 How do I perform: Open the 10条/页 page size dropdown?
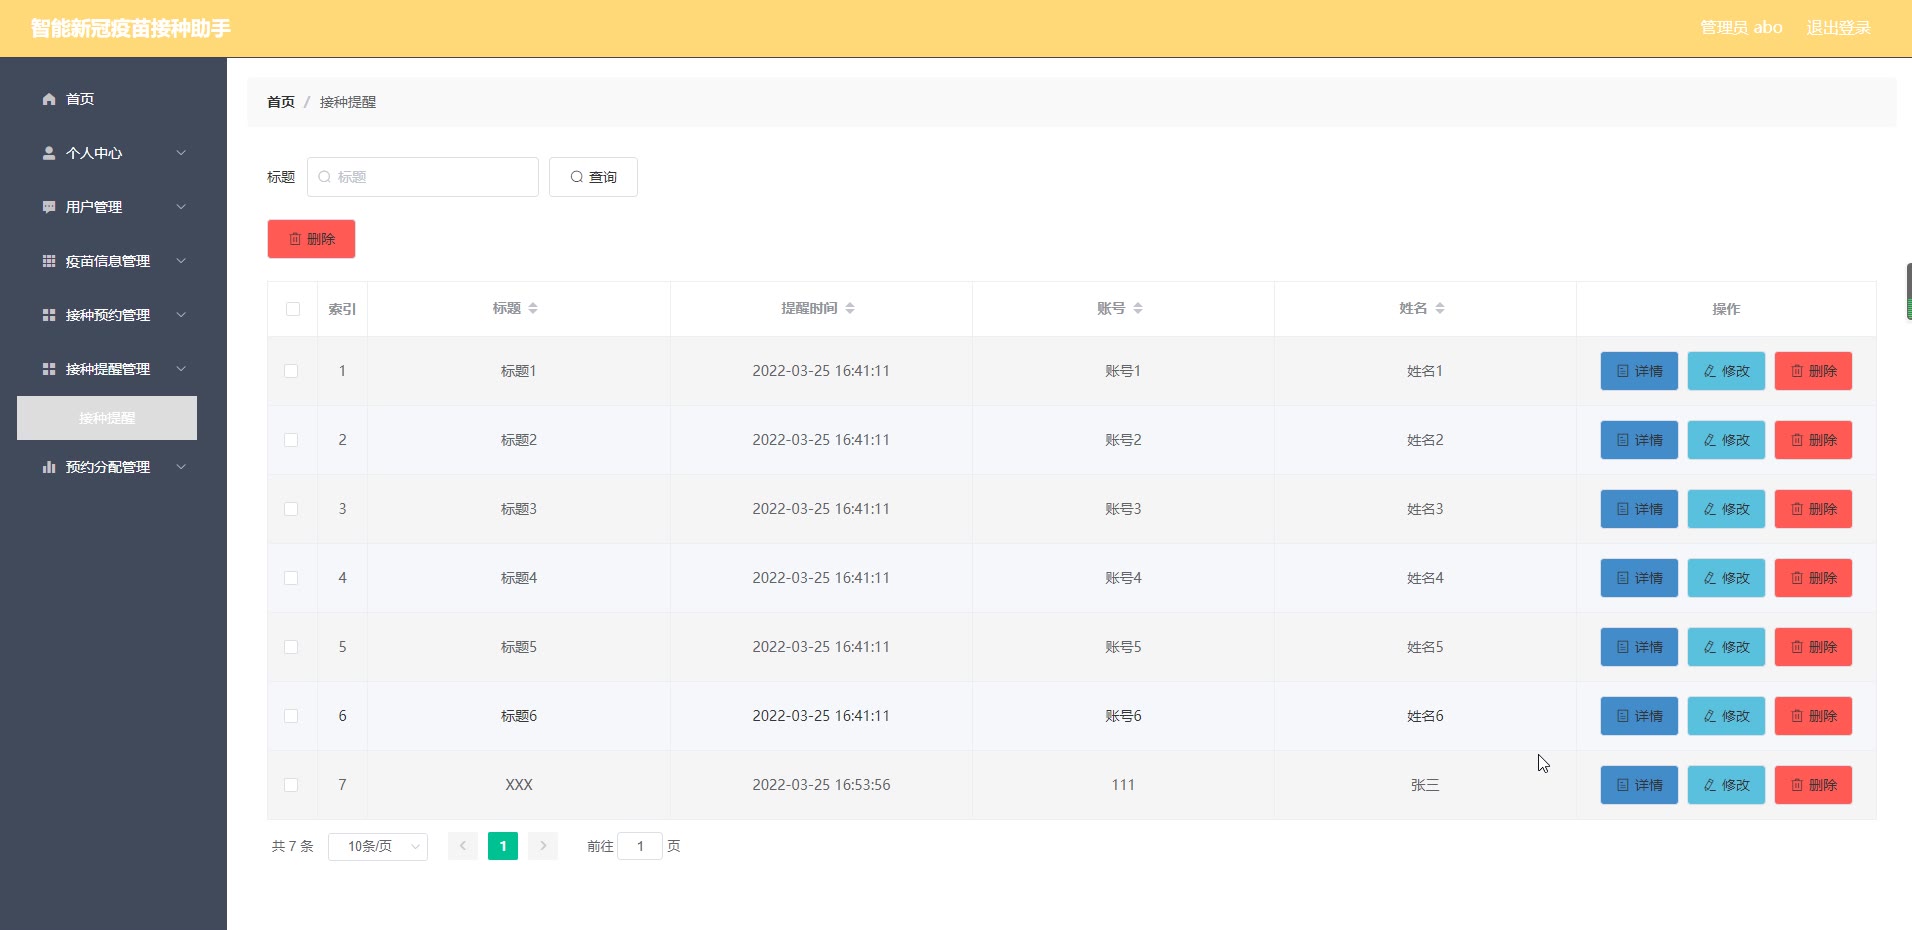coord(378,847)
